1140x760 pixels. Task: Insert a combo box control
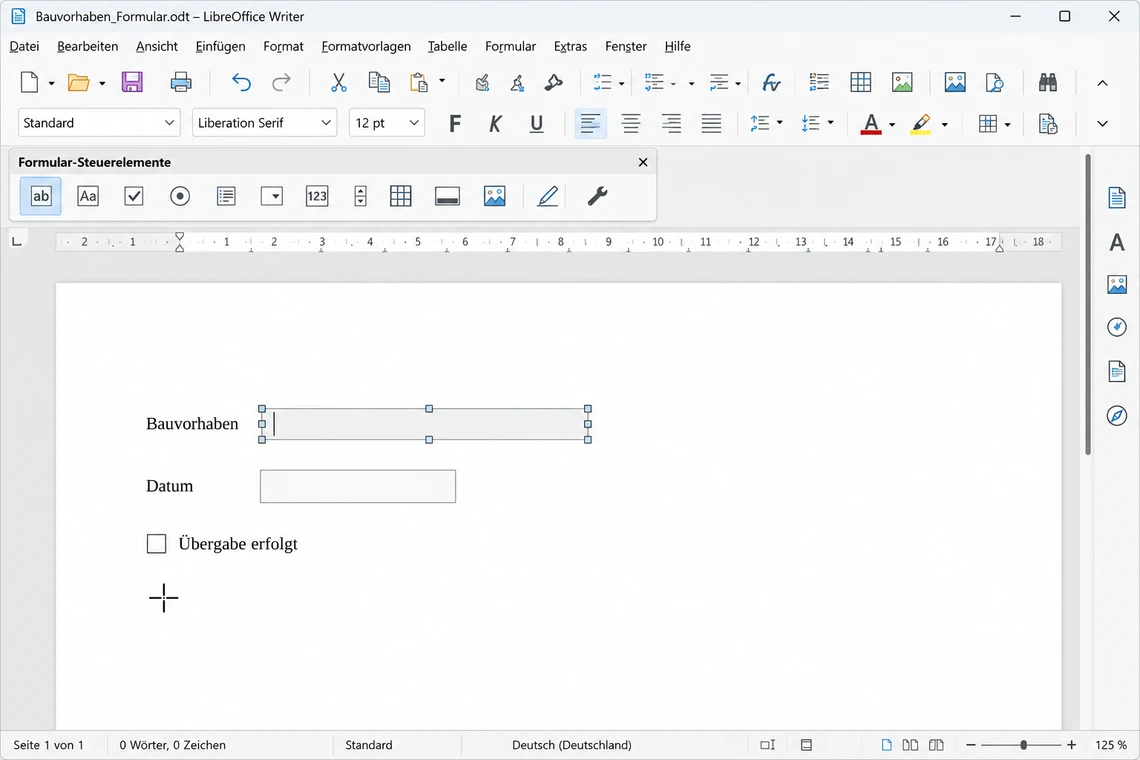(x=272, y=196)
